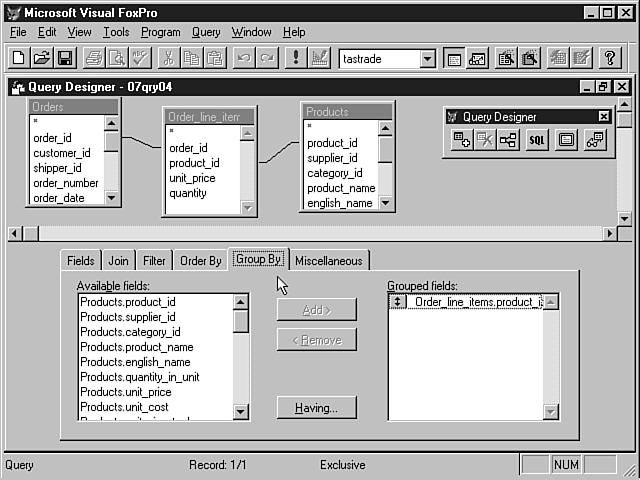Click the Open folder toolbar icon
The width and height of the screenshot is (640, 480).
pos(42,59)
